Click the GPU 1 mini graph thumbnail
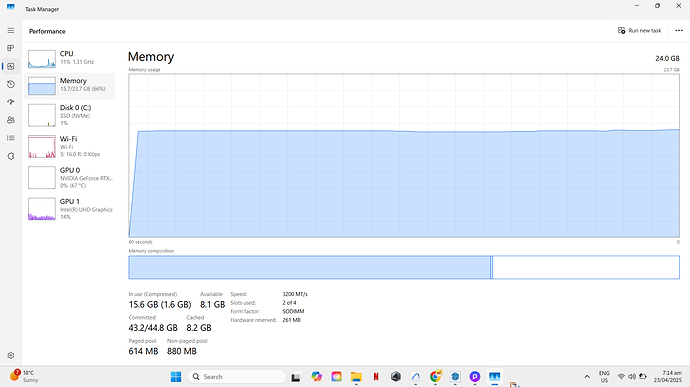 point(42,209)
